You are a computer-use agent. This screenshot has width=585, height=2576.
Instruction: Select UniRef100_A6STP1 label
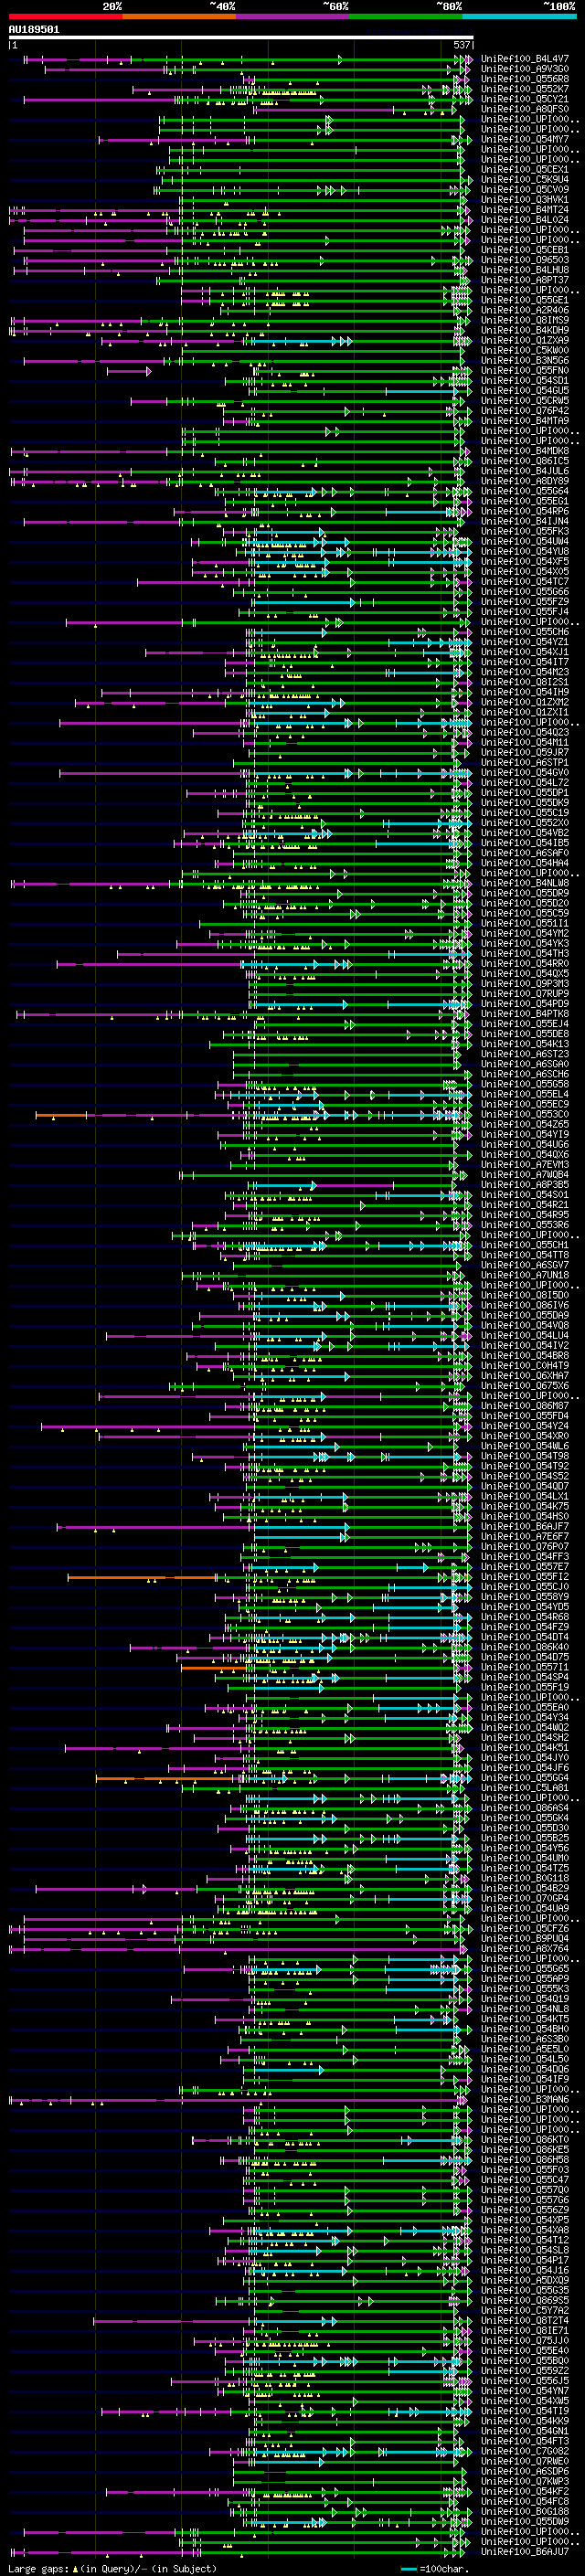(x=525, y=763)
